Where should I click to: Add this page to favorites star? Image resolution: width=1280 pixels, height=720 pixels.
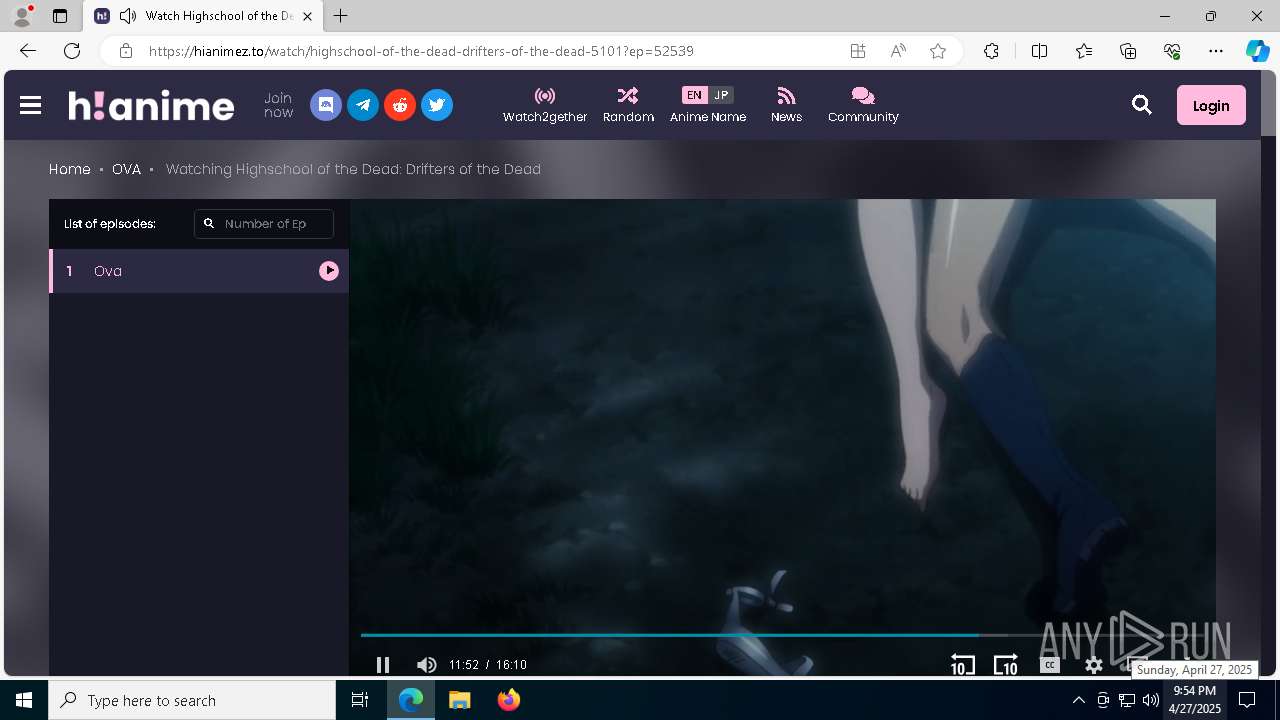click(x=938, y=51)
